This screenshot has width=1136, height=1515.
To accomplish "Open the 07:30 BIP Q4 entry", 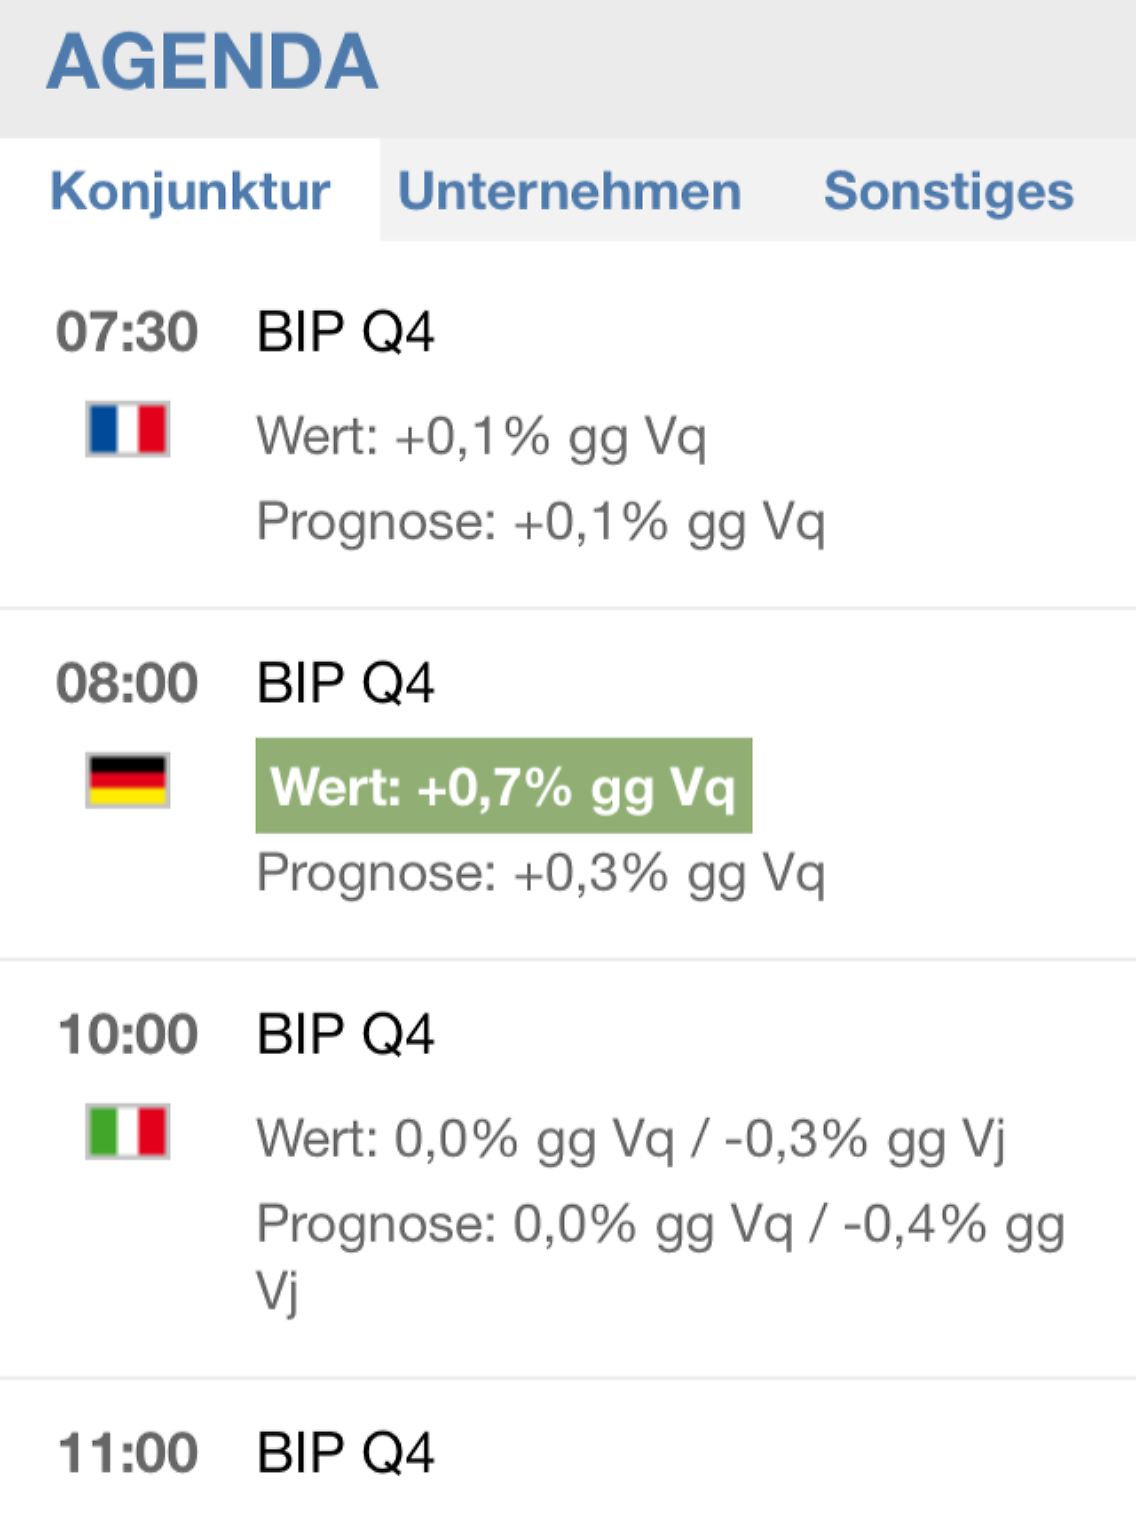I will pyautogui.click(x=345, y=332).
